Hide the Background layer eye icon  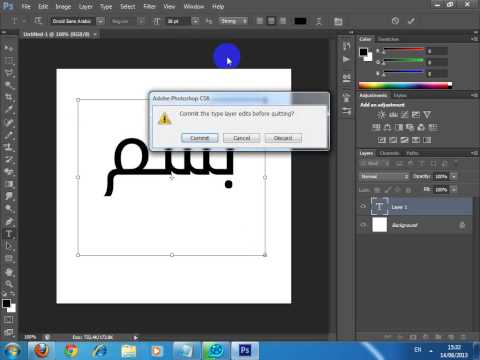(363, 225)
